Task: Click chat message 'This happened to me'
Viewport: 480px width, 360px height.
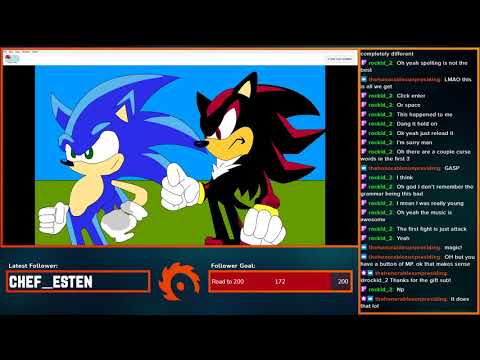Action: 424,114
